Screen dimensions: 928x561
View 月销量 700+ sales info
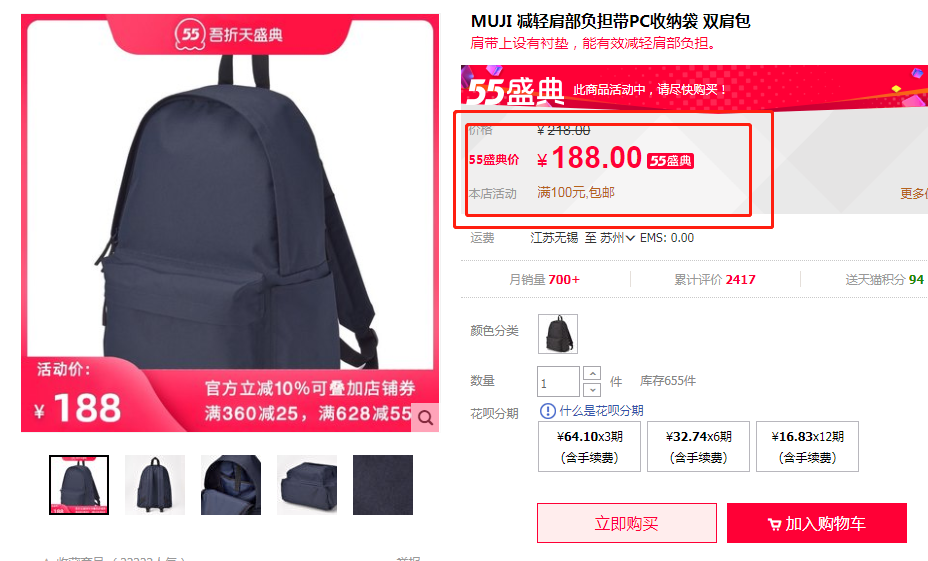coord(544,279)
